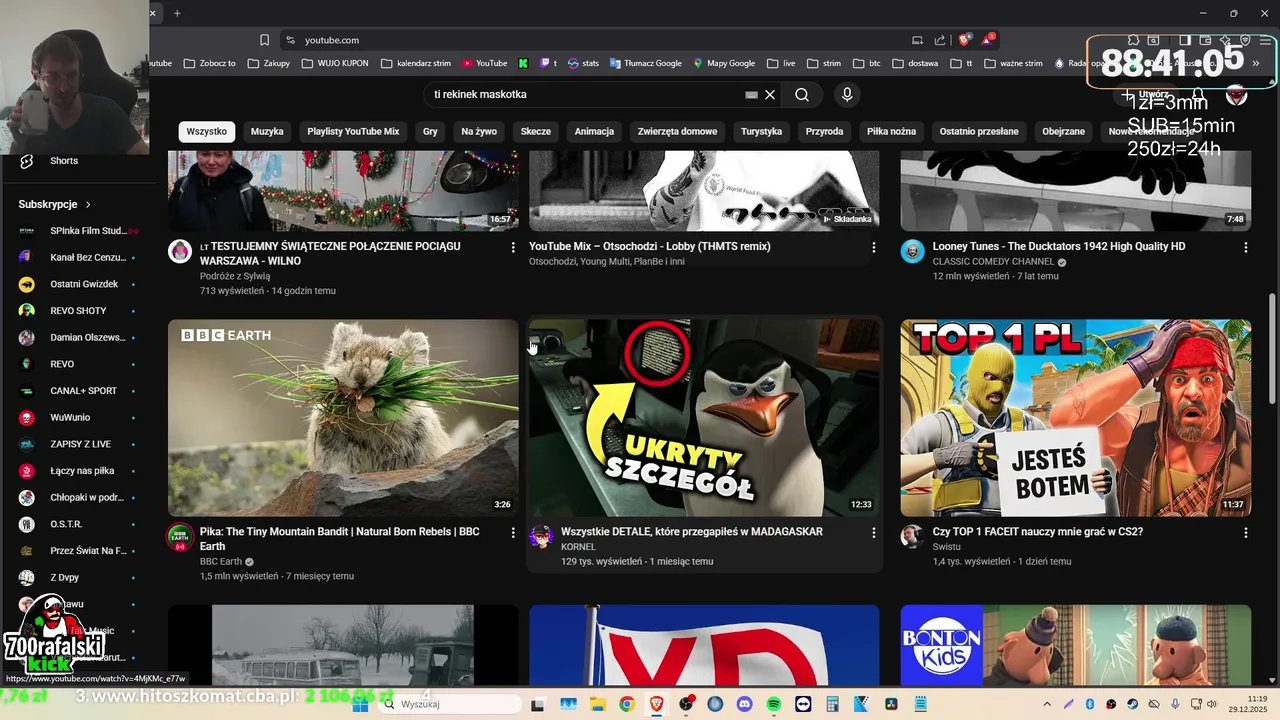
Task: Open the new browser tab plus button
Action: [177, 13]
